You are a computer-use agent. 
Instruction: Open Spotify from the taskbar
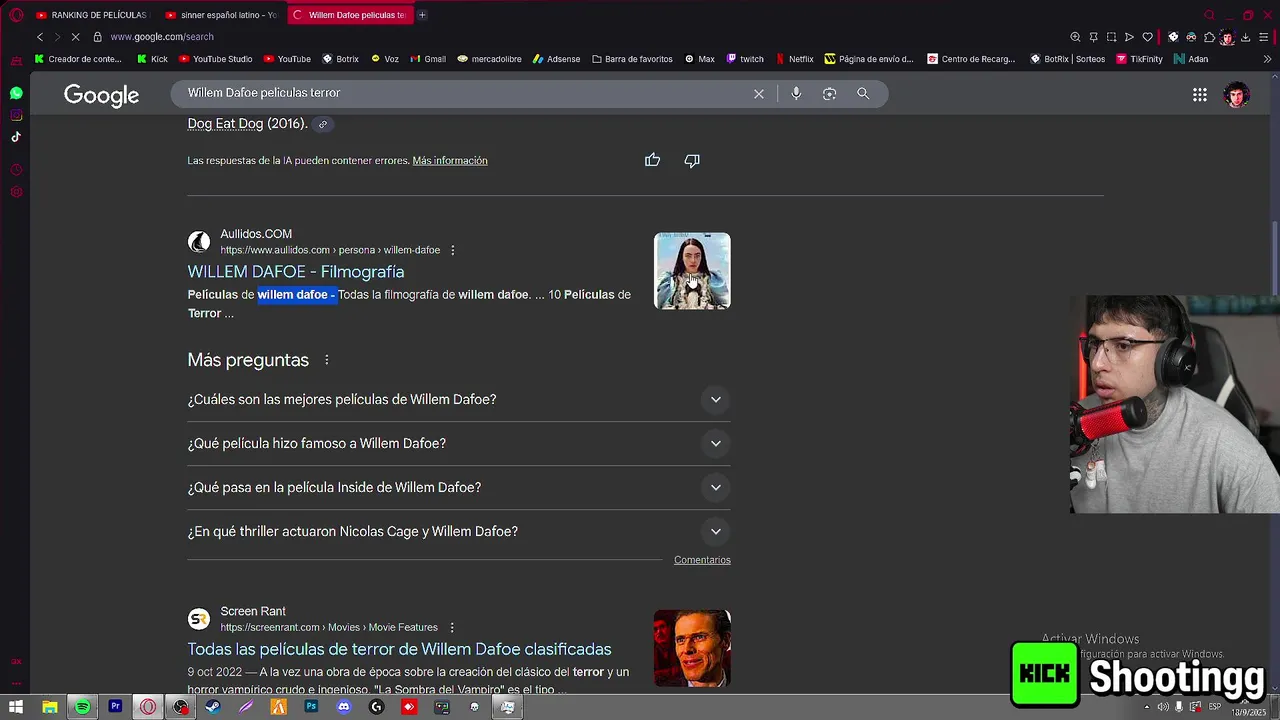tap(82, 707)
